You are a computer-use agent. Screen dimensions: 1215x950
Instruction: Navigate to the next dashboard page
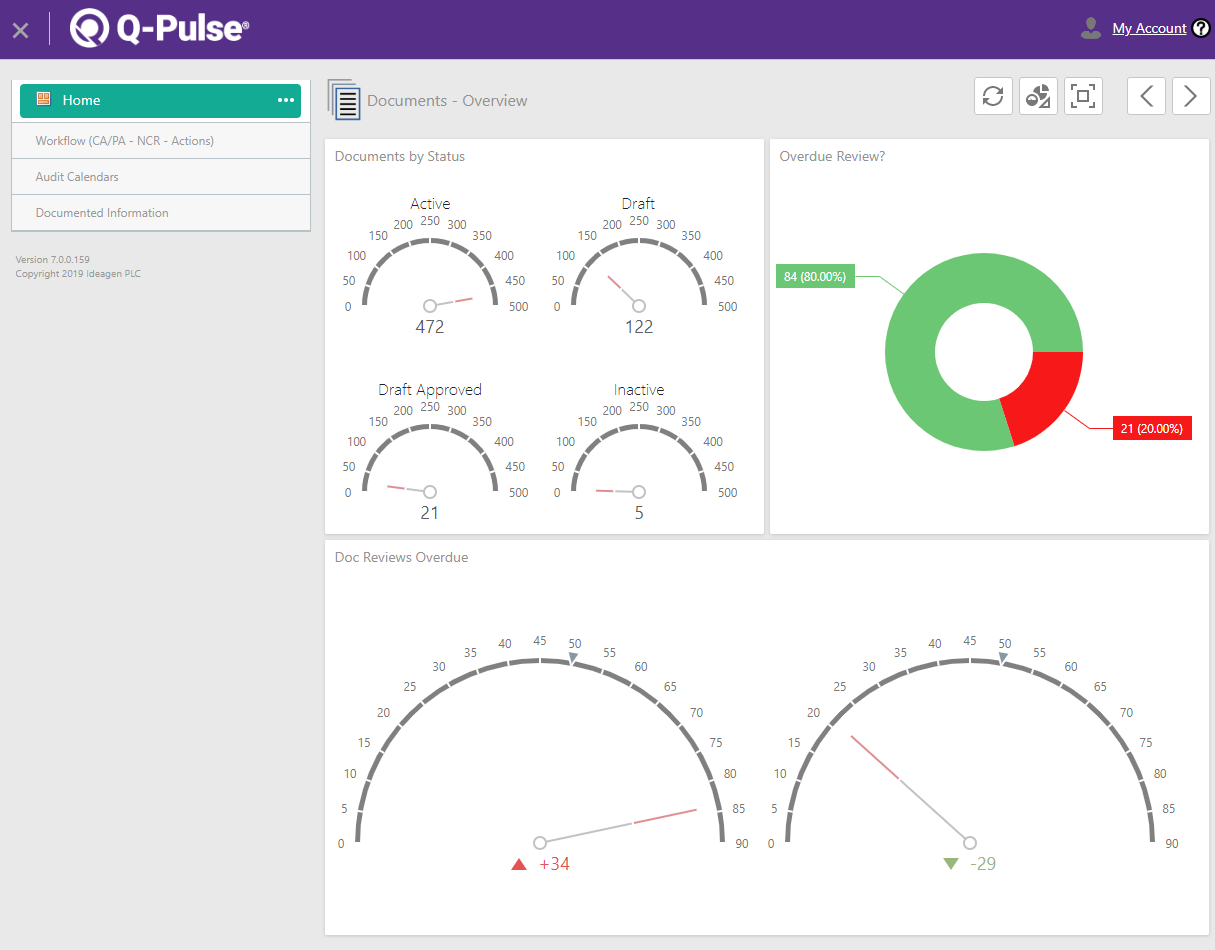(x=1190, y=96)
